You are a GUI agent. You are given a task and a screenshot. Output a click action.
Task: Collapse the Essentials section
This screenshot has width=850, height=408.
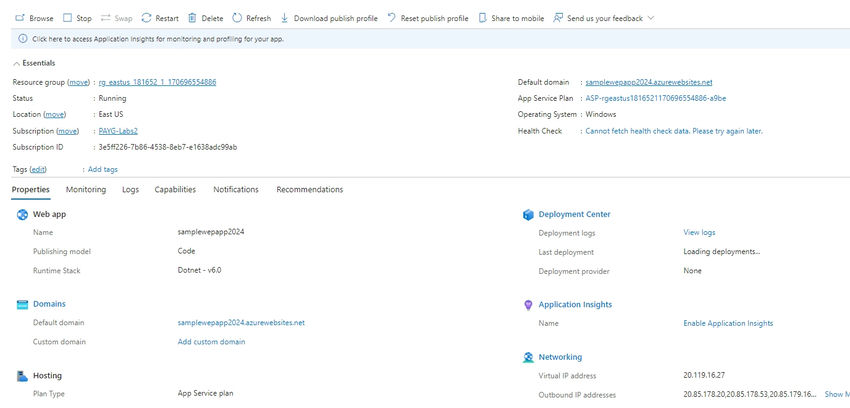click(16, 63)
